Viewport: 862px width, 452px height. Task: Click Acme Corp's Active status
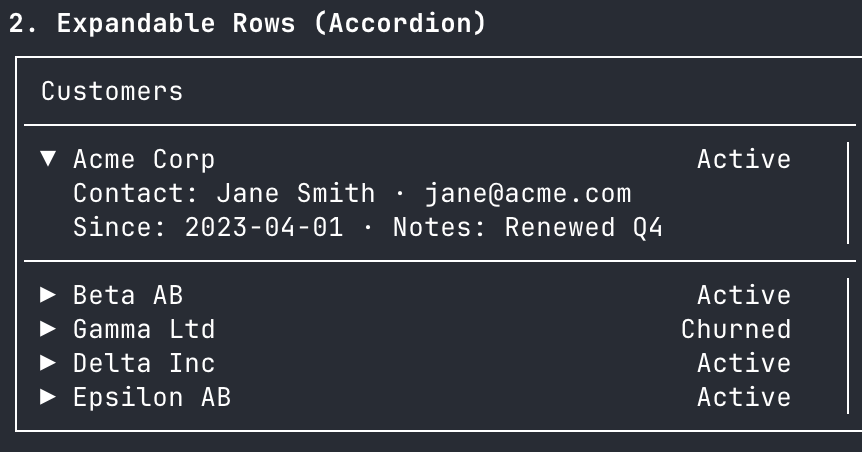(x=744, y=159)
